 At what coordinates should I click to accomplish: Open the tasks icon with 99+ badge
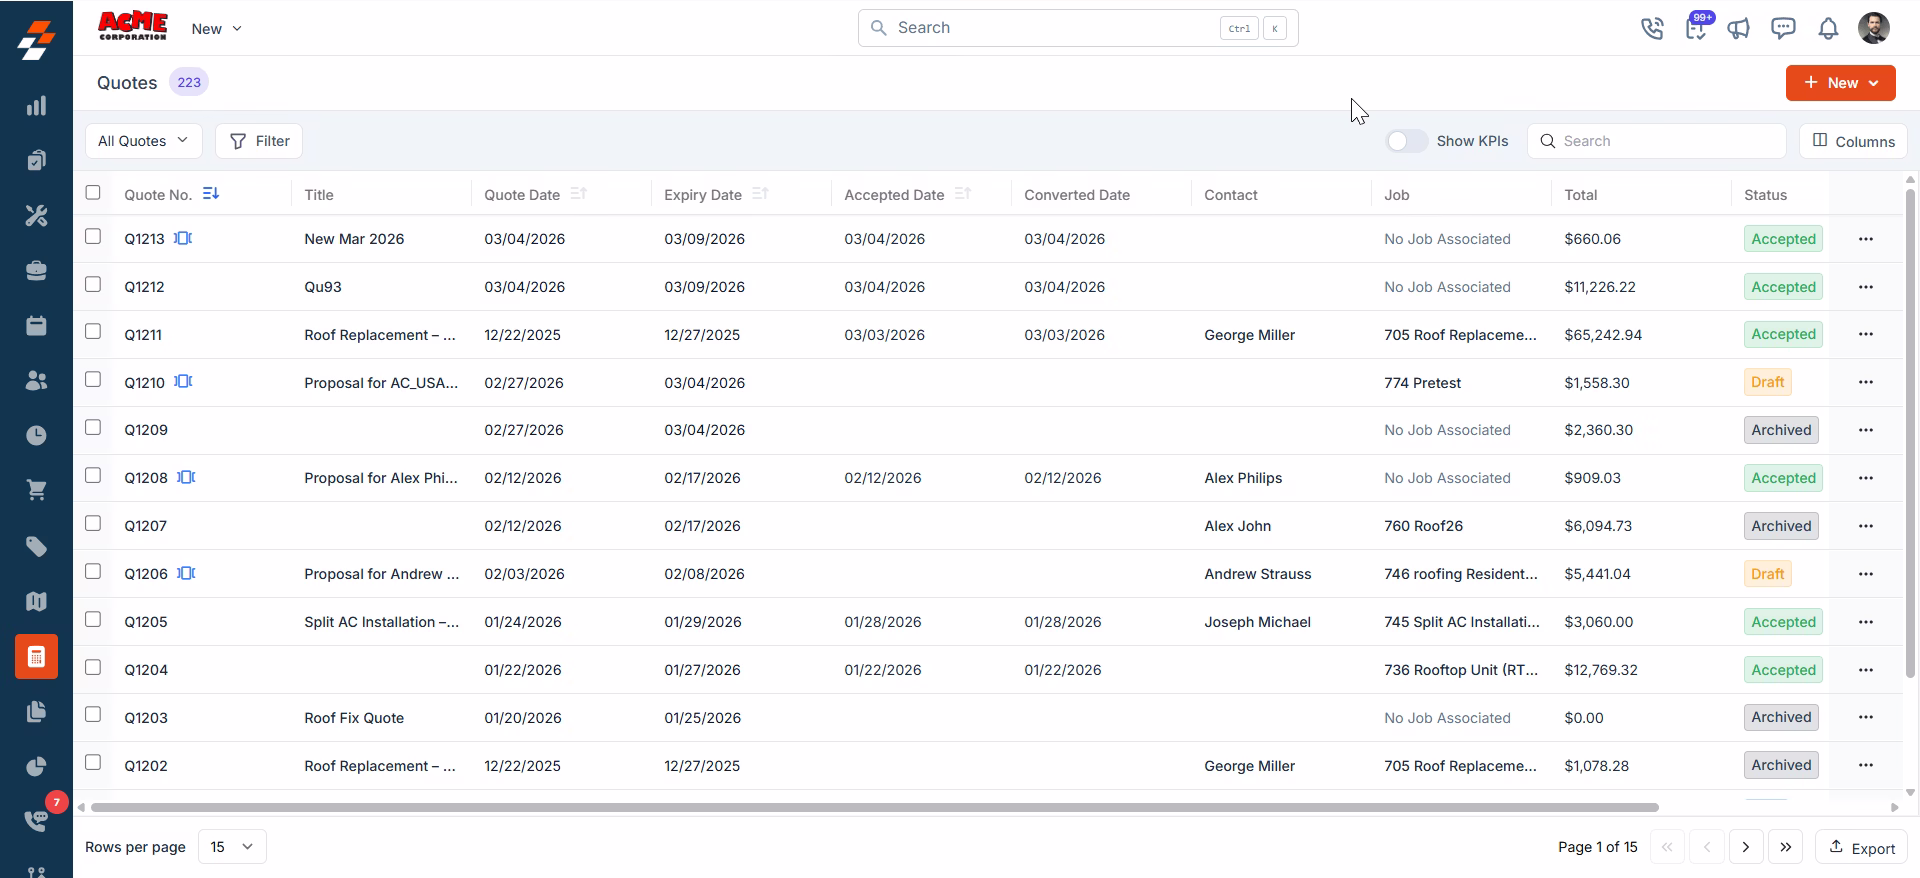[x=1696, y=28]
